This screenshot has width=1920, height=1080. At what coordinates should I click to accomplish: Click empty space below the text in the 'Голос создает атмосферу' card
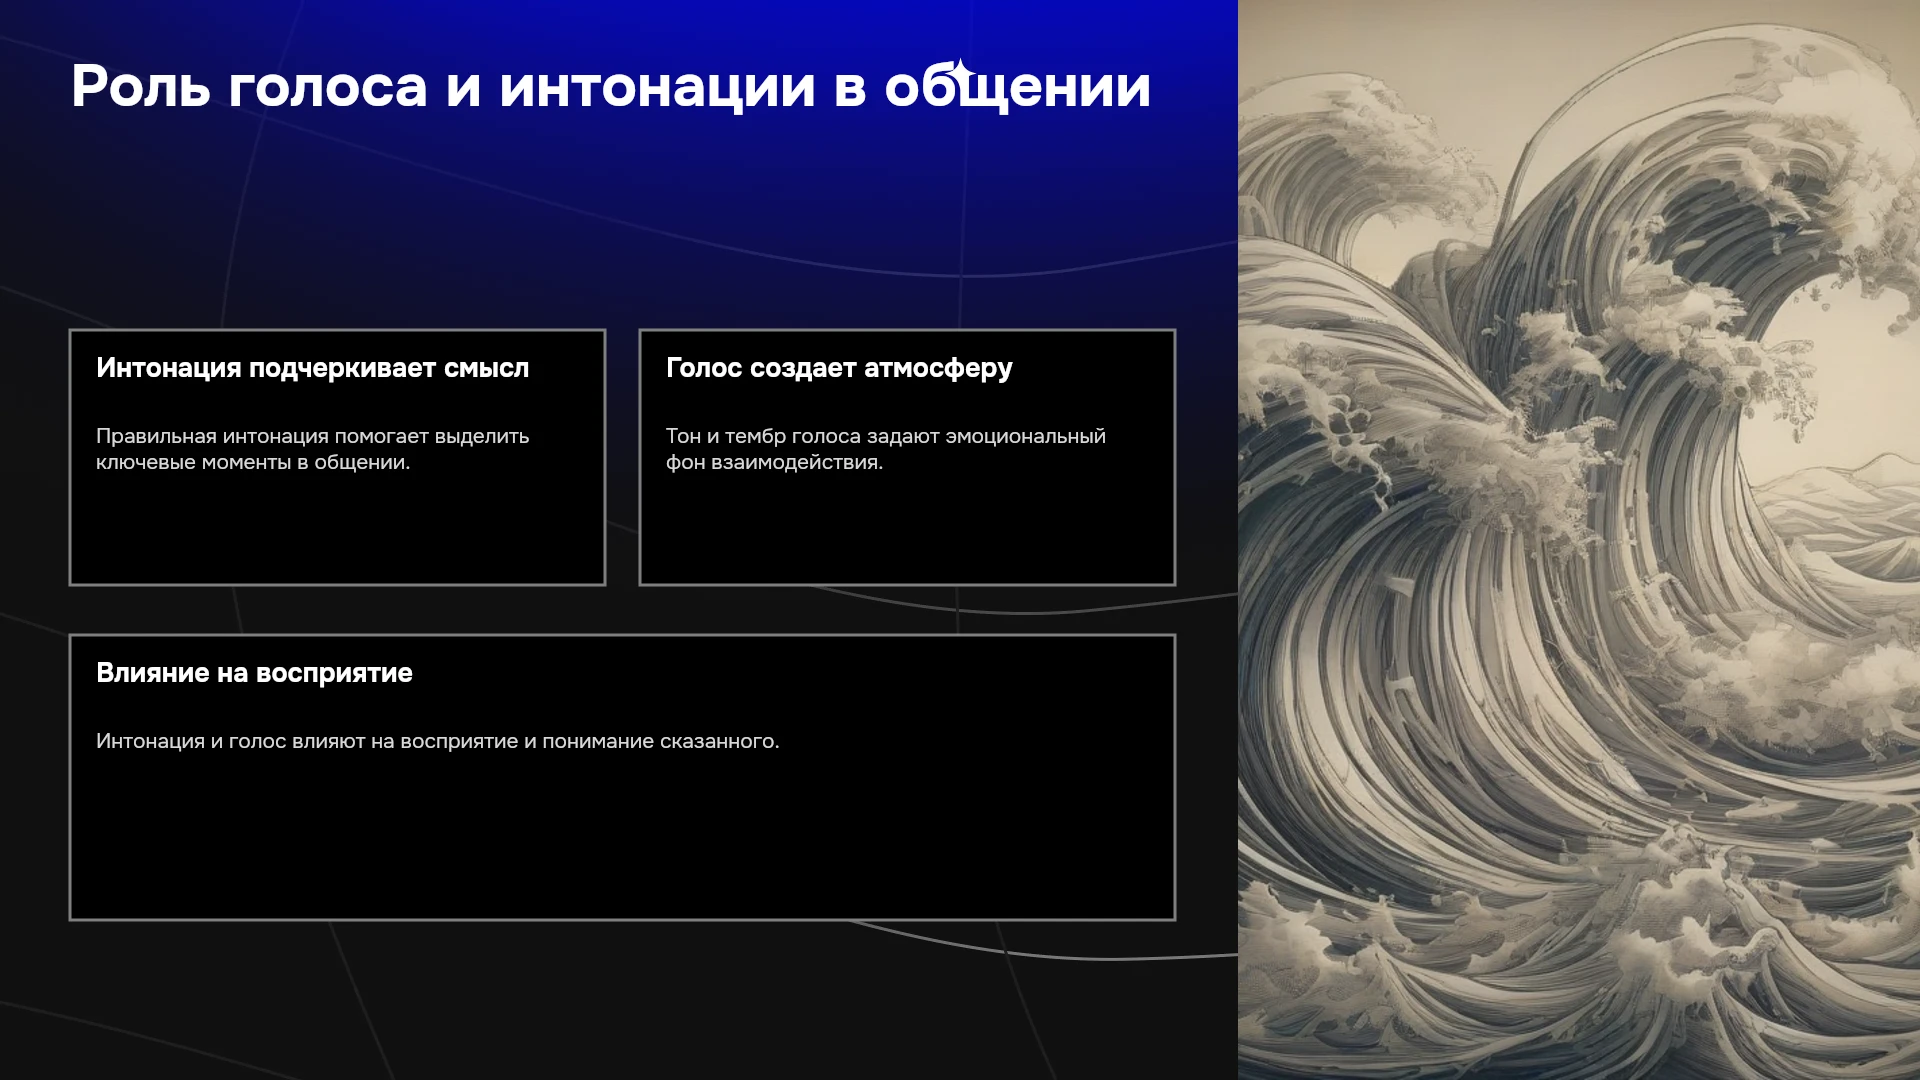tap(907, 530)
